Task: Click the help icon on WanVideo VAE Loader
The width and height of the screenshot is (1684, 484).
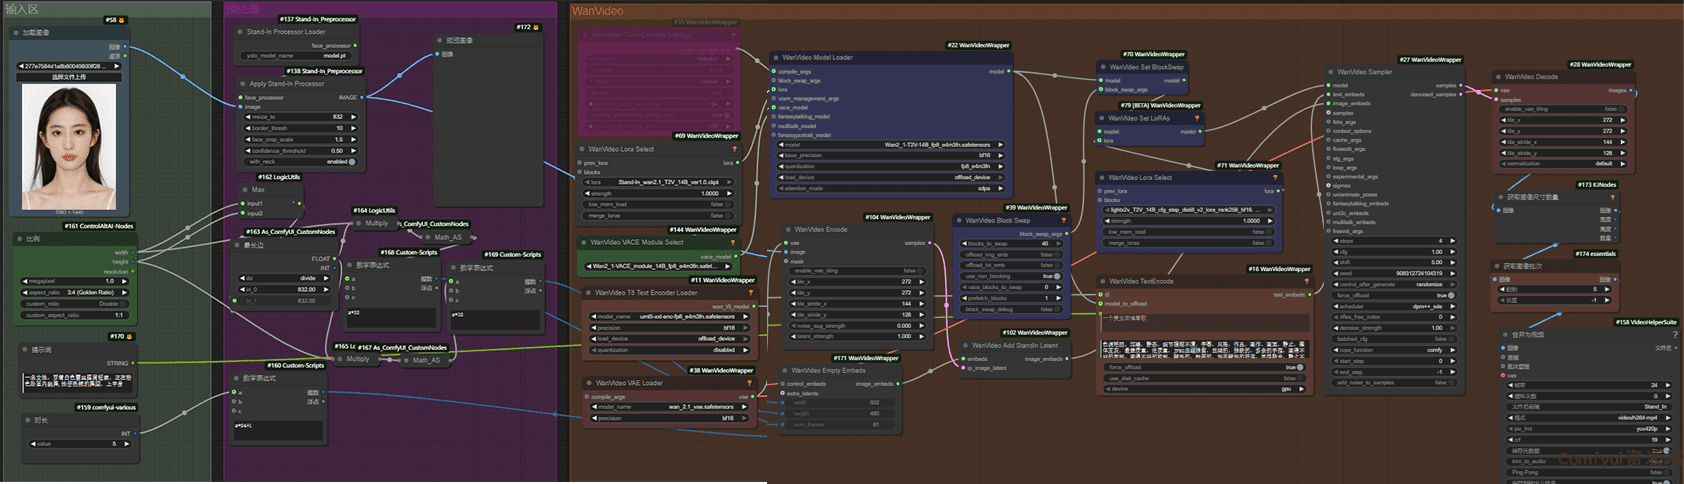Action: 749,383
